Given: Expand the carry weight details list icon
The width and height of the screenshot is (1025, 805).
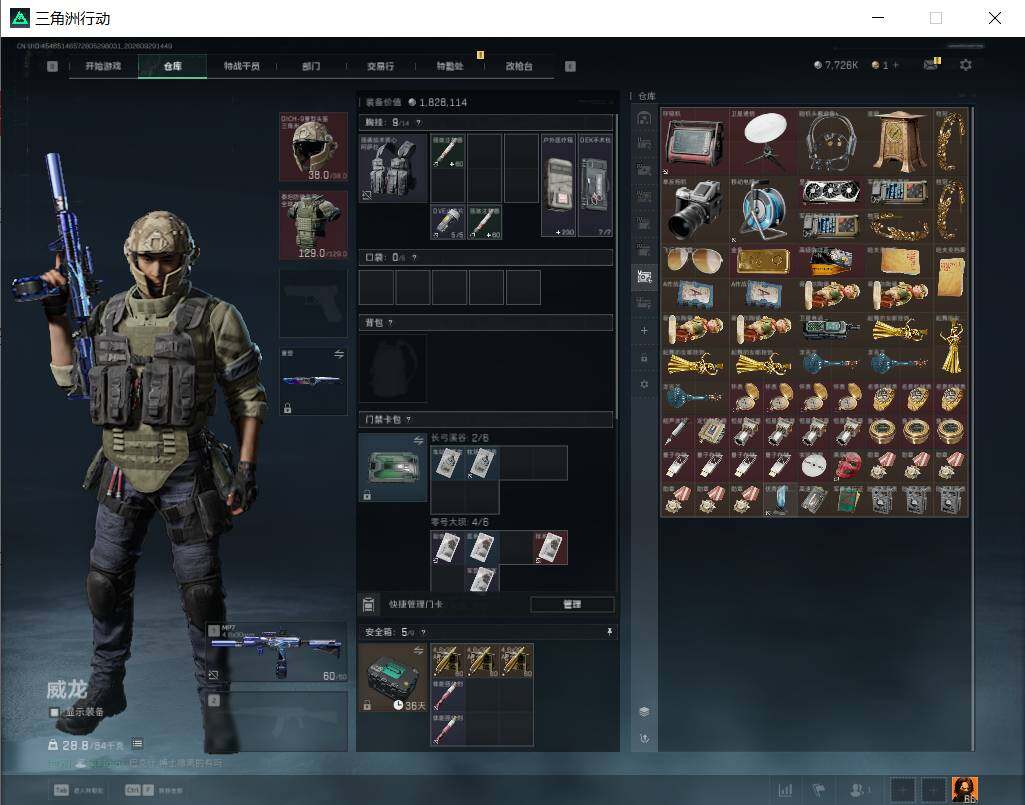Looking at the screenshot, I should click(137, 744).
